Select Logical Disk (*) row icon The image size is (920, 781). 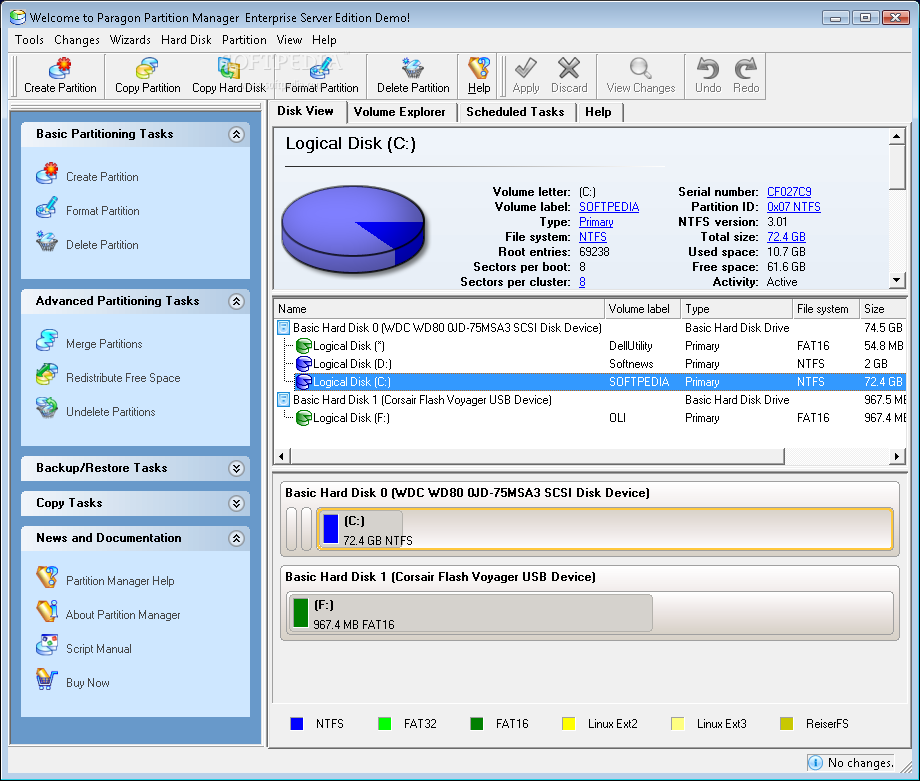(303, 346)
